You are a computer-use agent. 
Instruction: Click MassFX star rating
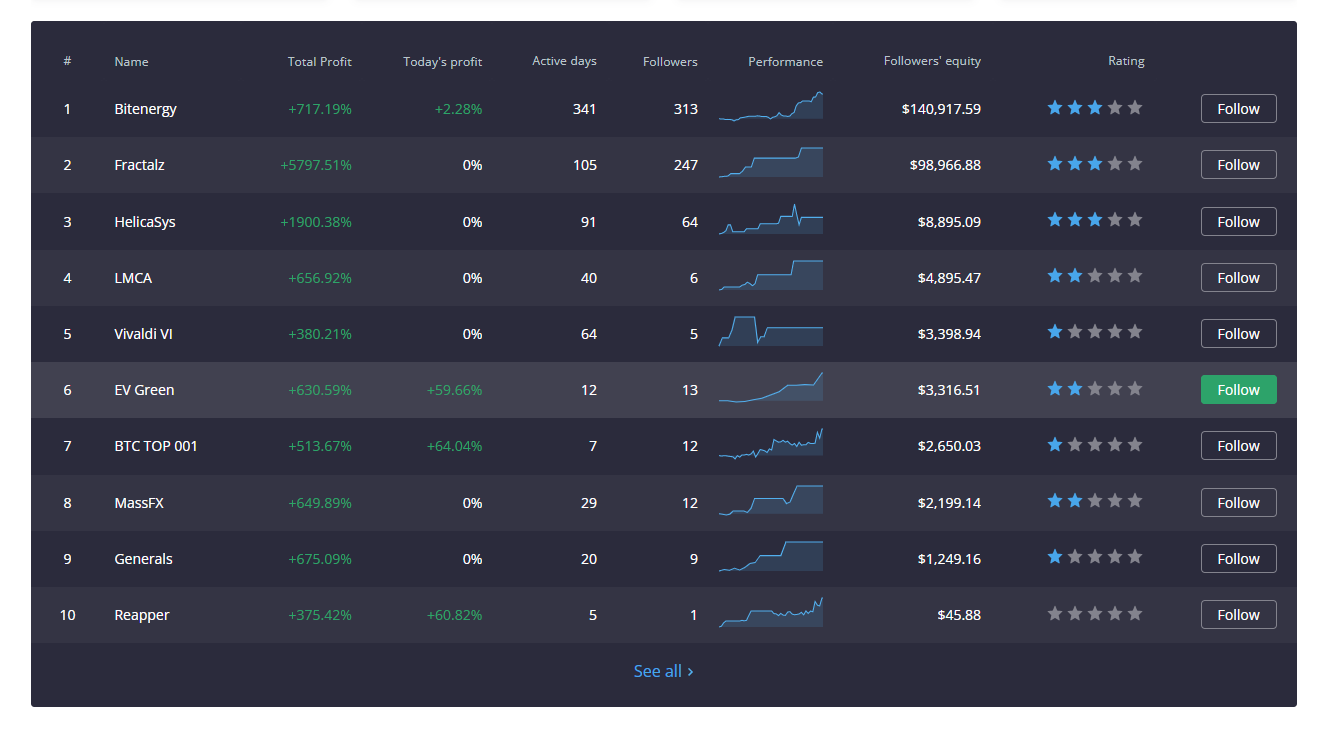[1095, 501]
